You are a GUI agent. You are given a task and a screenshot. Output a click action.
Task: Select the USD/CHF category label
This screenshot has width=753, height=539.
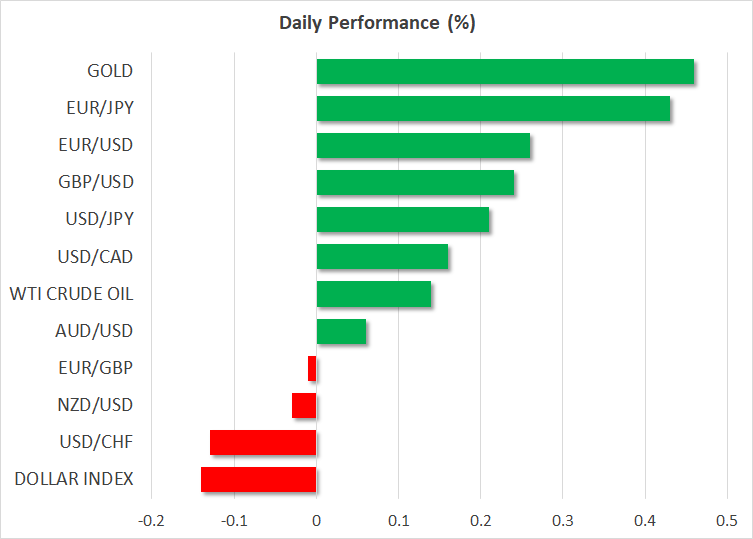tap(98, 442)
